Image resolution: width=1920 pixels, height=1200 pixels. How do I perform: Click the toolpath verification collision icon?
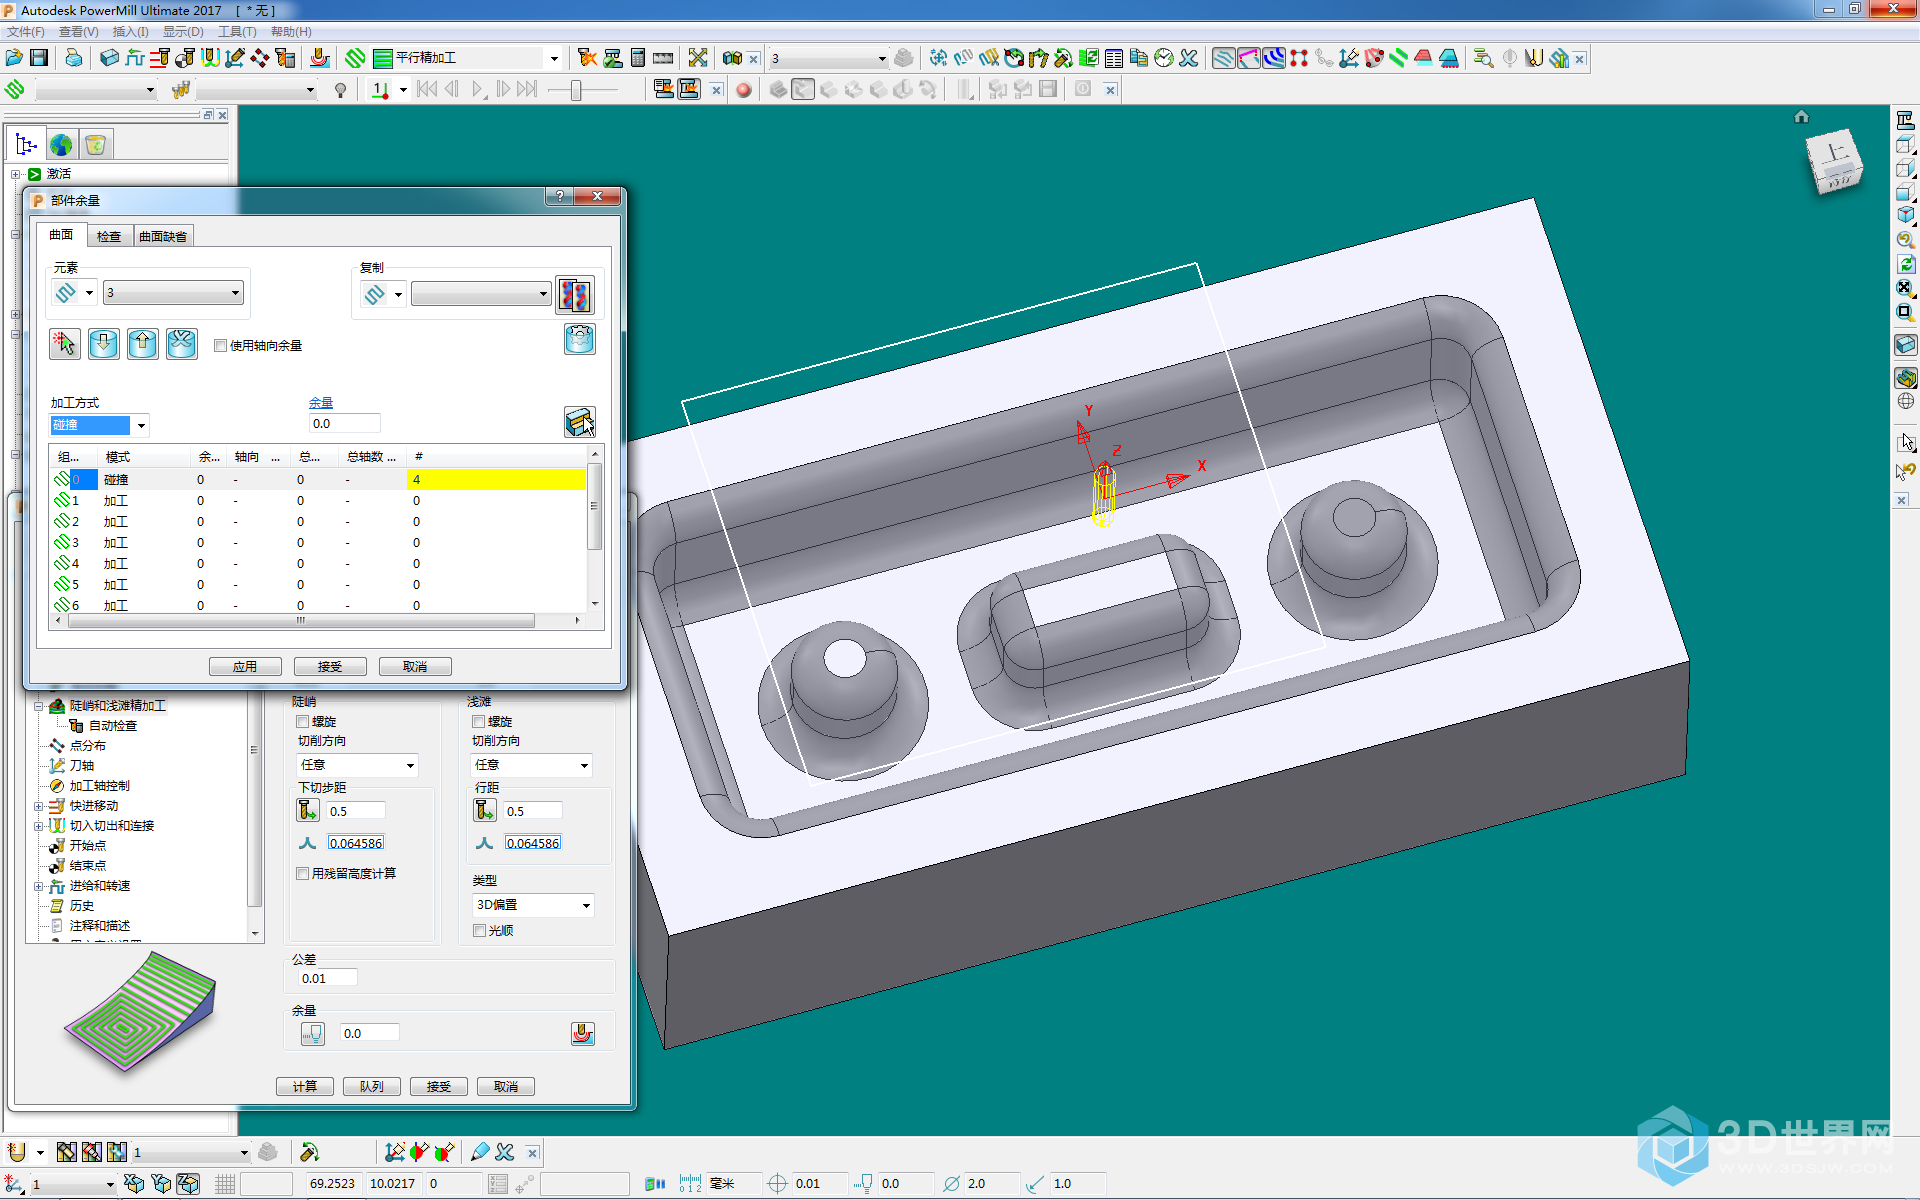click(x=587, y=58)
